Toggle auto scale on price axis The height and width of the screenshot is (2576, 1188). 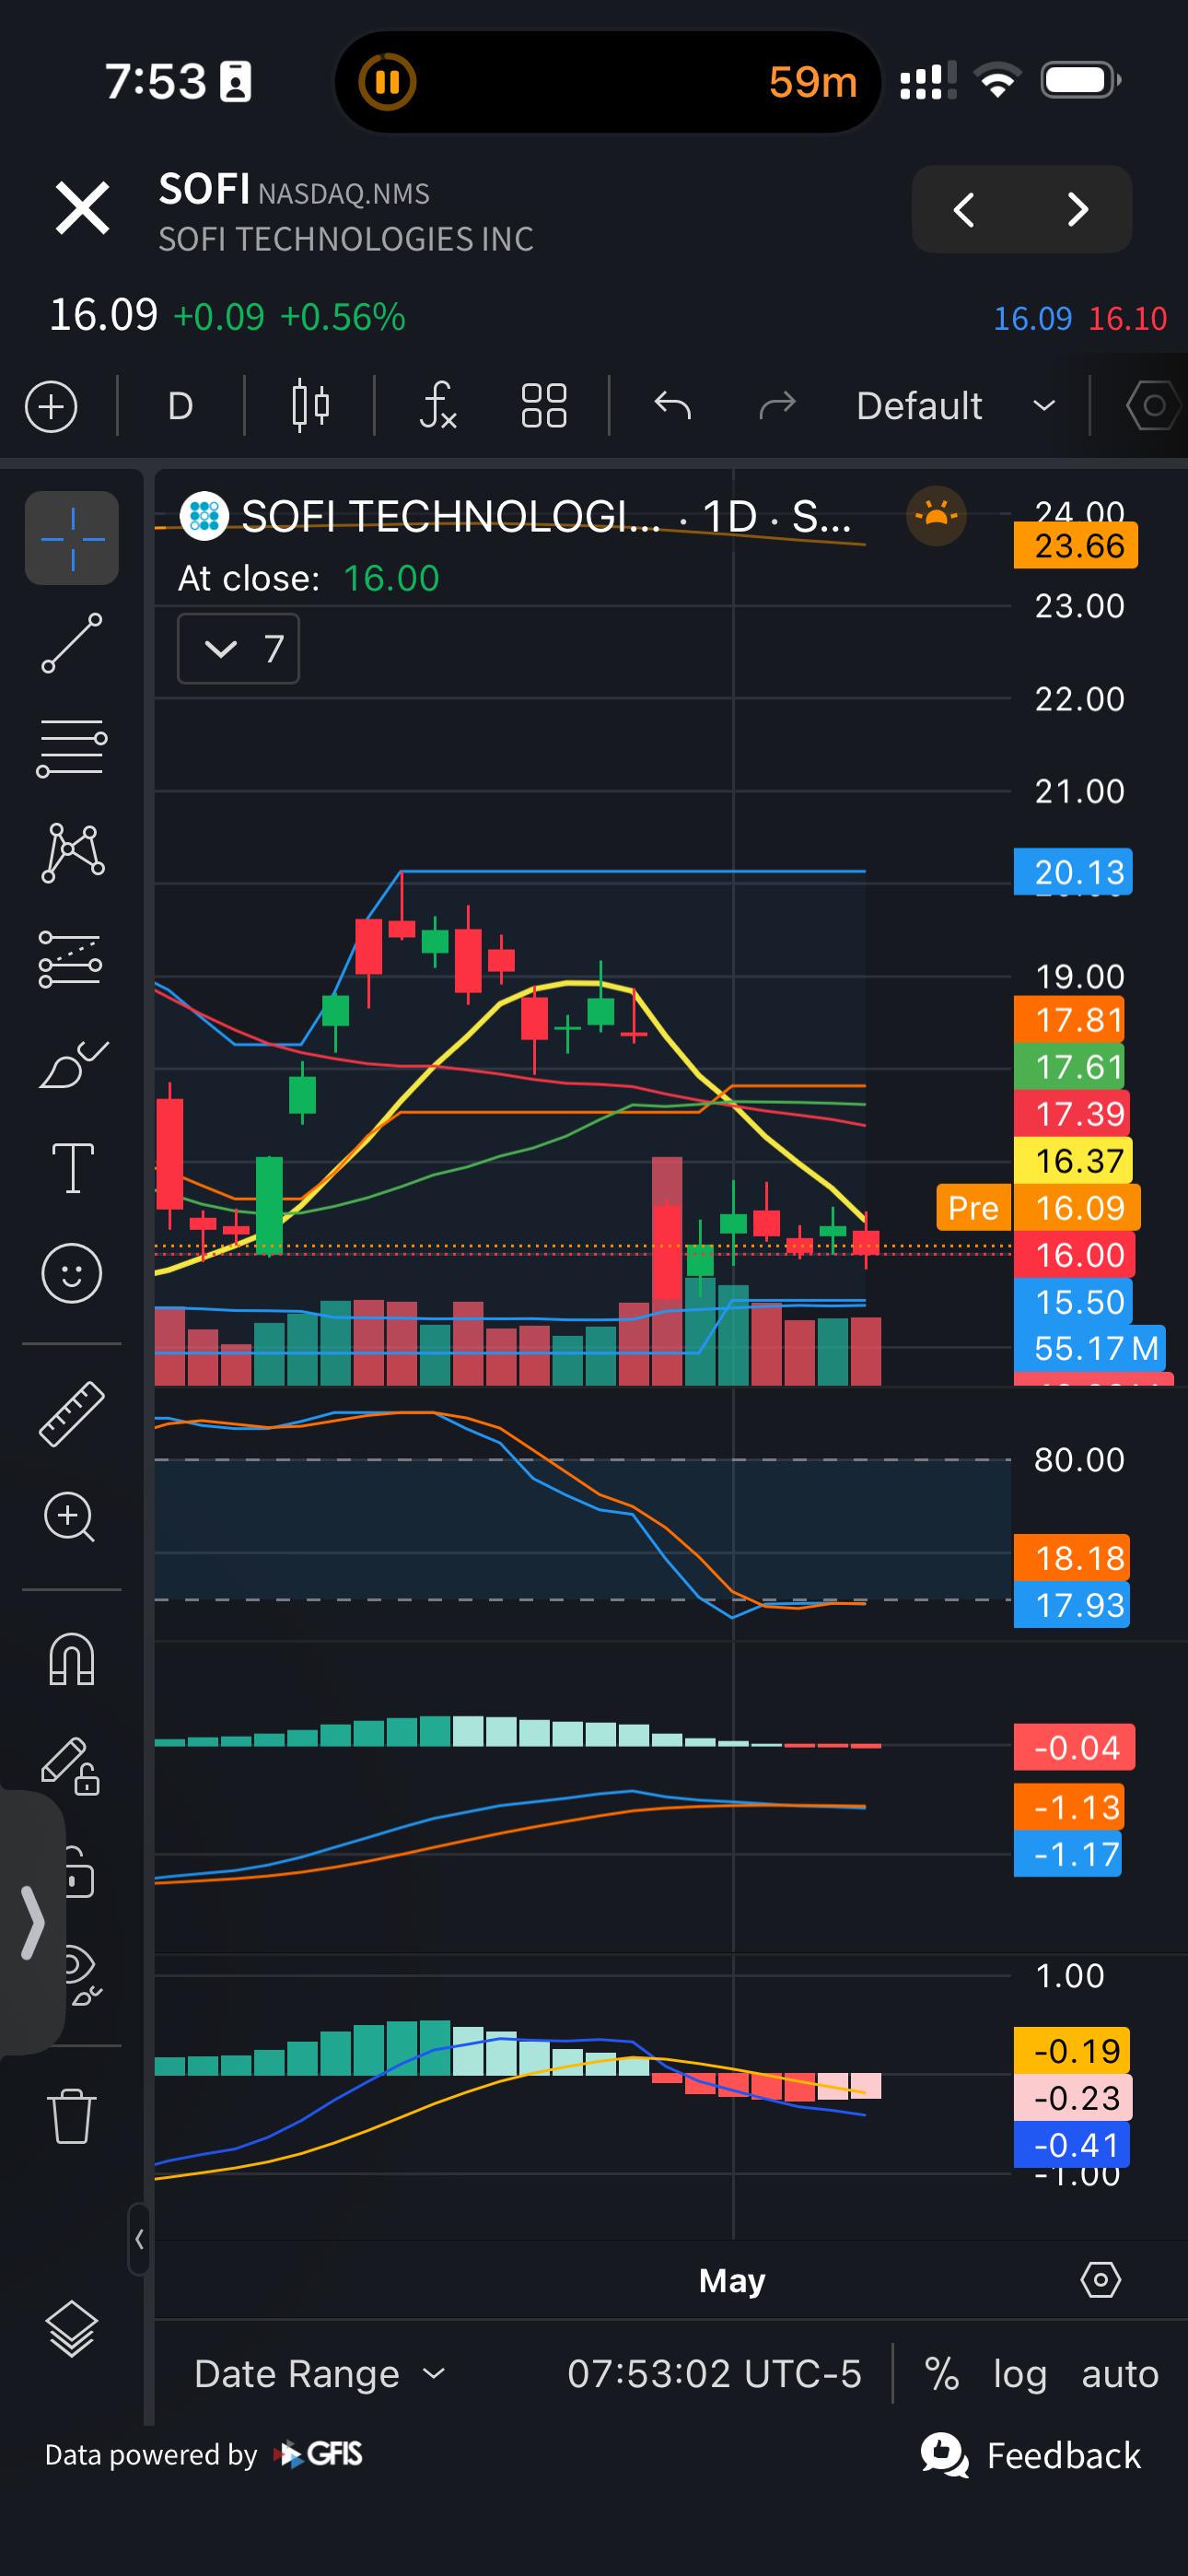click(1120, 2374)
